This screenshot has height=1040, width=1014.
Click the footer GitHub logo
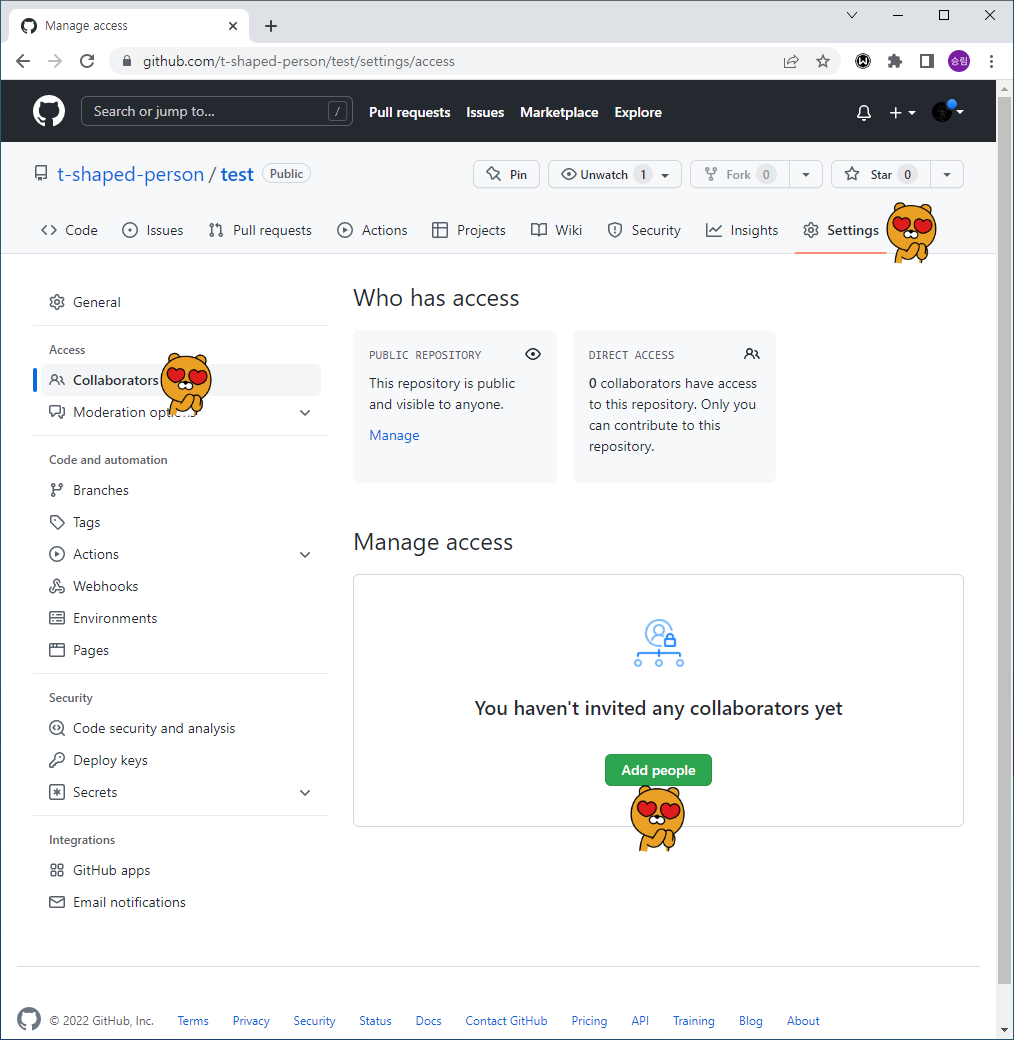coord(29,1019)
